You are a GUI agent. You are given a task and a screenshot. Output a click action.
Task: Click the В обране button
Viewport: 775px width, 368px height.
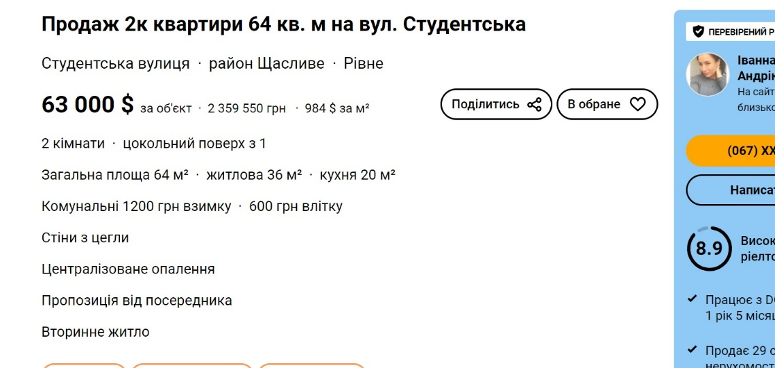607,104
